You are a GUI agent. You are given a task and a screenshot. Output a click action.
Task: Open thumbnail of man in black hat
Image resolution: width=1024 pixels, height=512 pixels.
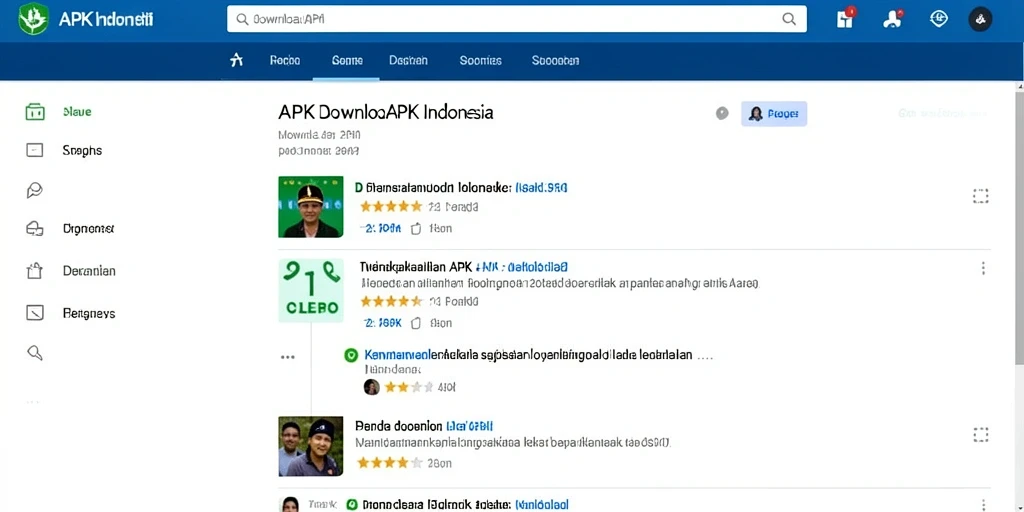(310, 206)
